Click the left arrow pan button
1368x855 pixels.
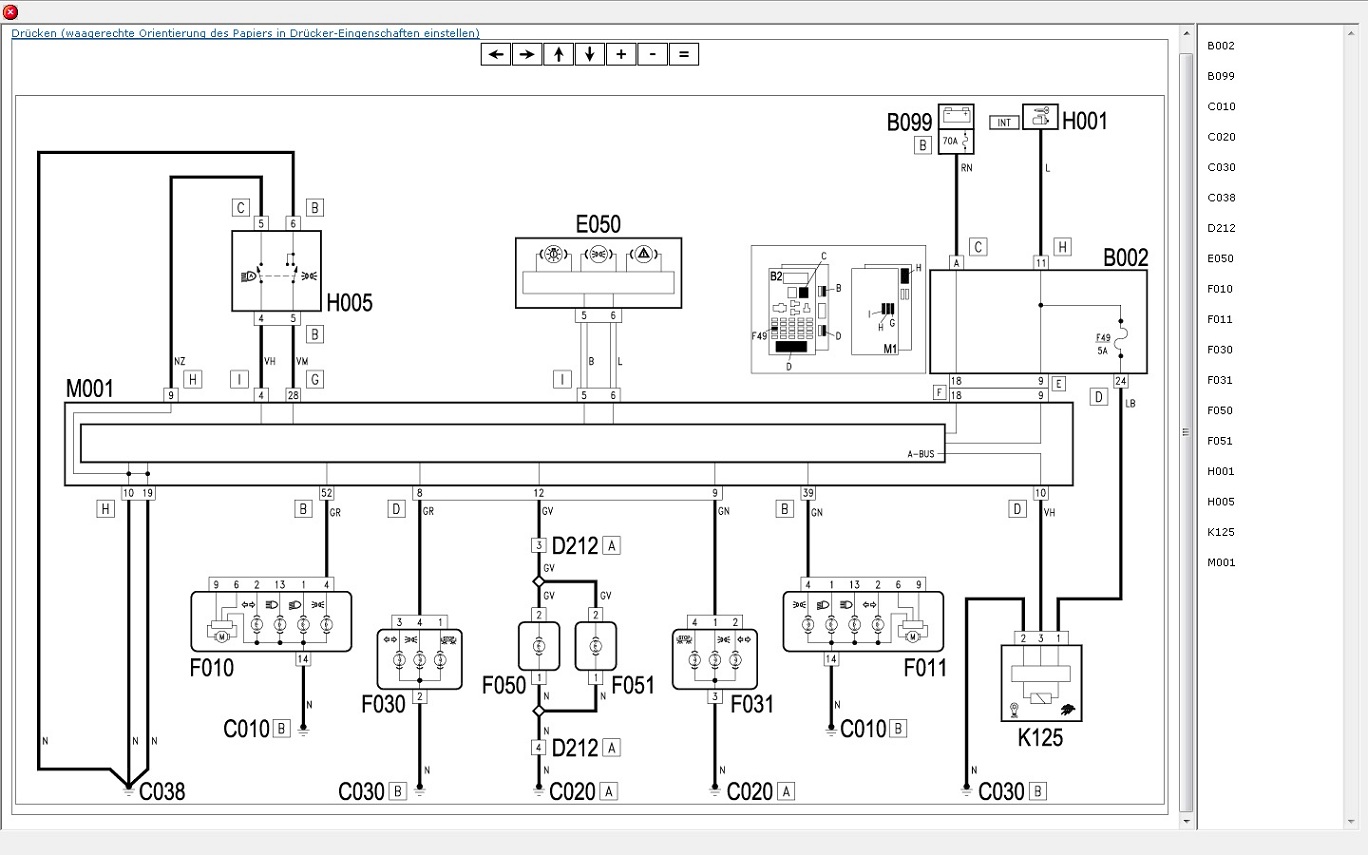coord(496,54)
